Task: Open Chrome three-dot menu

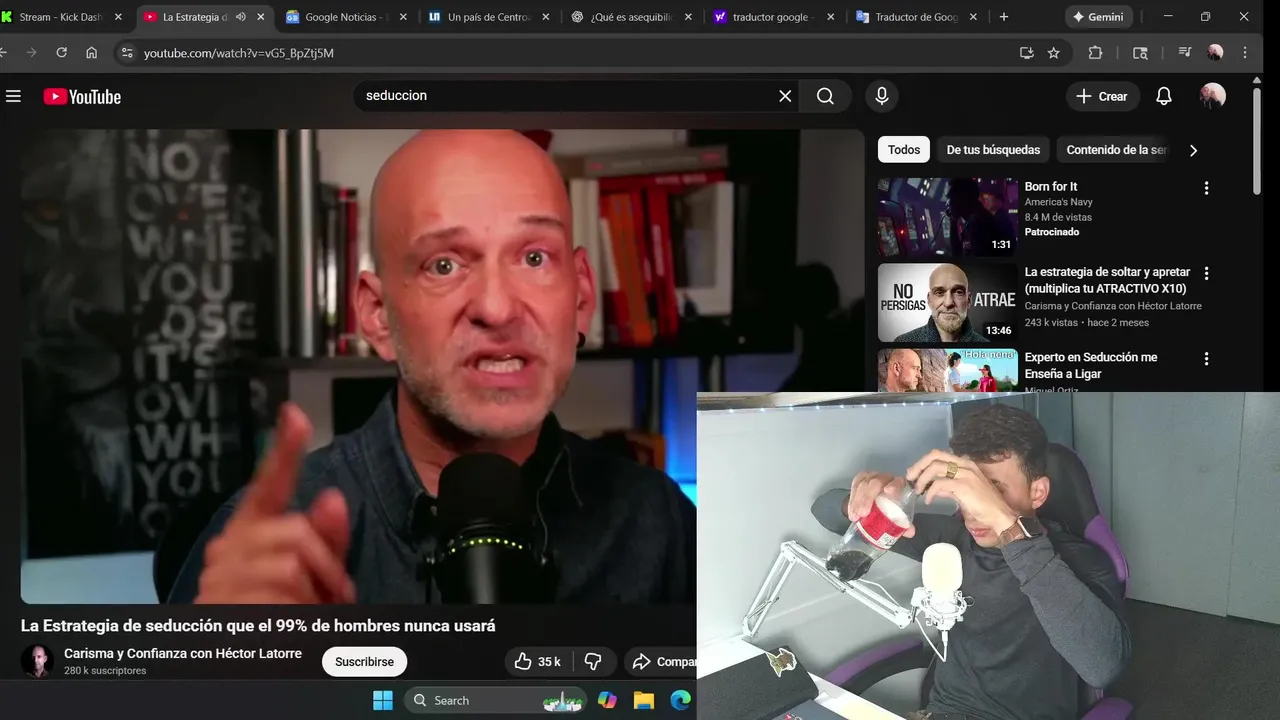Action: coord(1245,53)
